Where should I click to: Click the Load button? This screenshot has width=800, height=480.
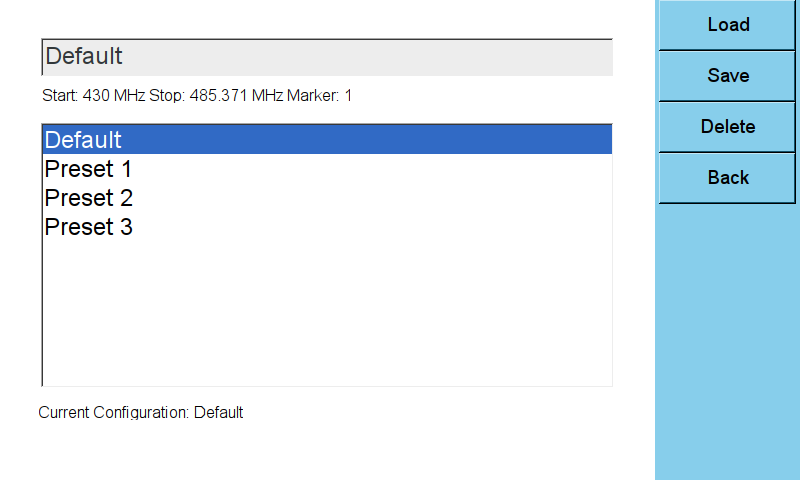(727, 24)
